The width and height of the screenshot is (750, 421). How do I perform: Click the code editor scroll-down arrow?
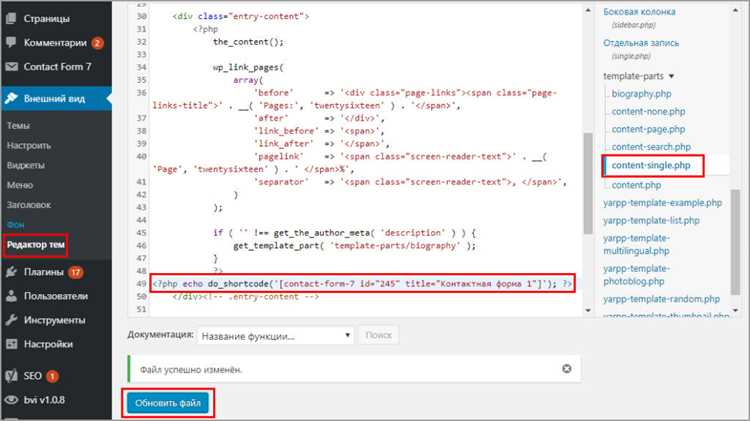[x=588, y=310]
